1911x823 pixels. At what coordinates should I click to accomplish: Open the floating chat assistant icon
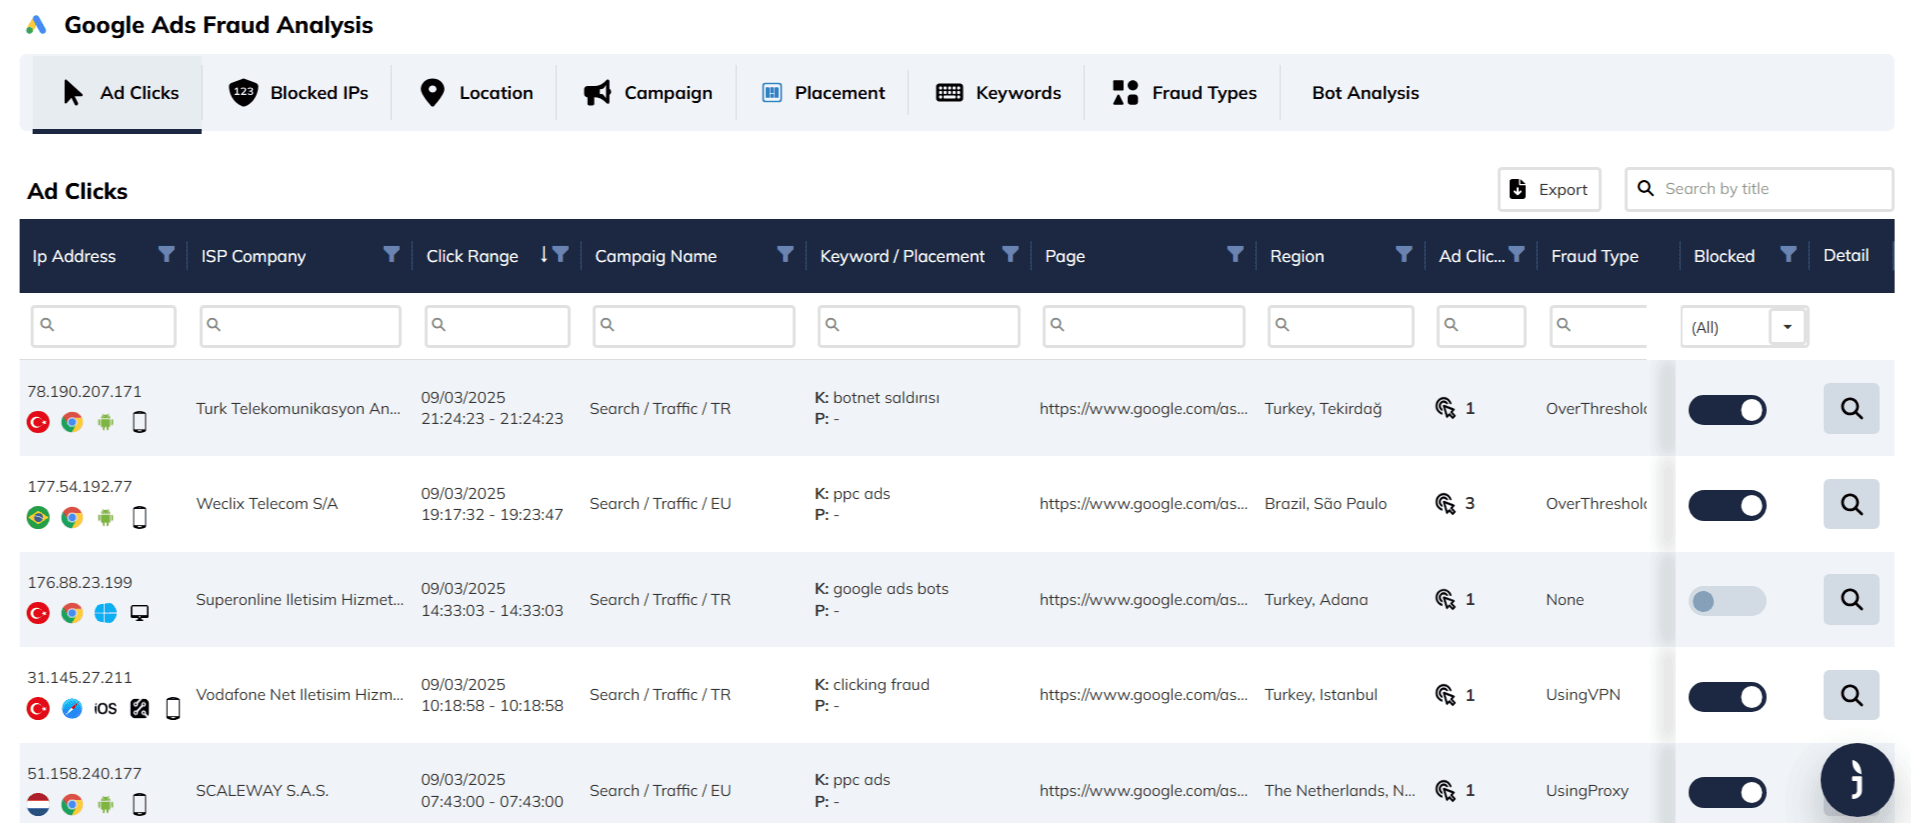1856,779
